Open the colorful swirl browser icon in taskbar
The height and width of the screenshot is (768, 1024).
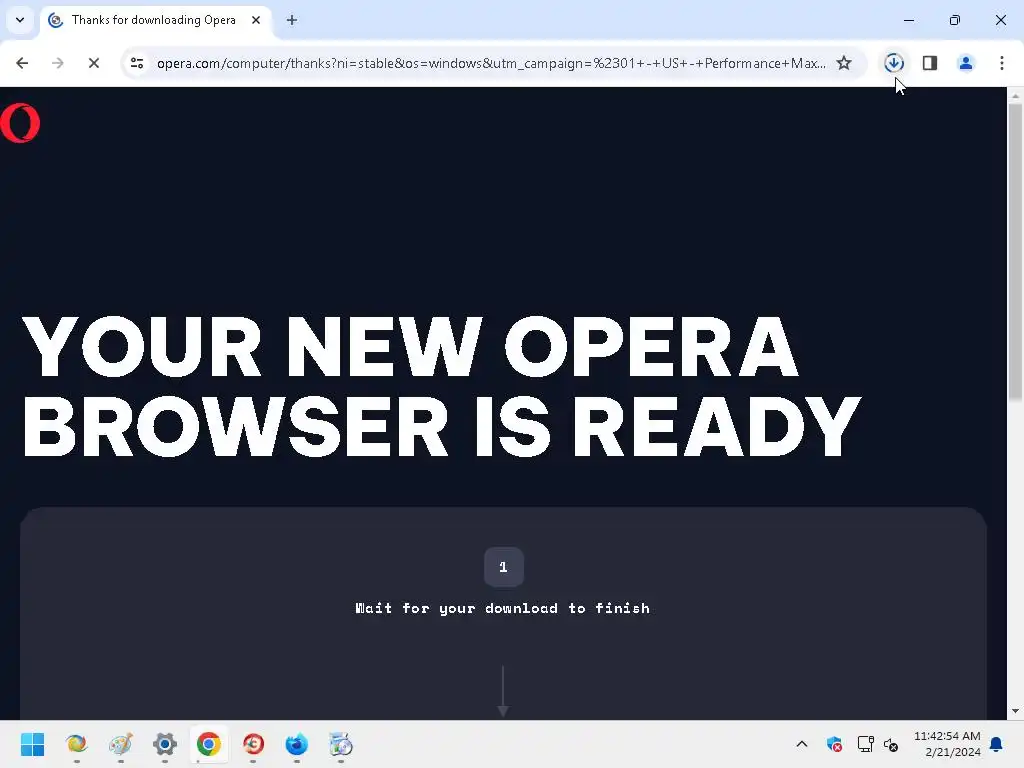[76, 744]
